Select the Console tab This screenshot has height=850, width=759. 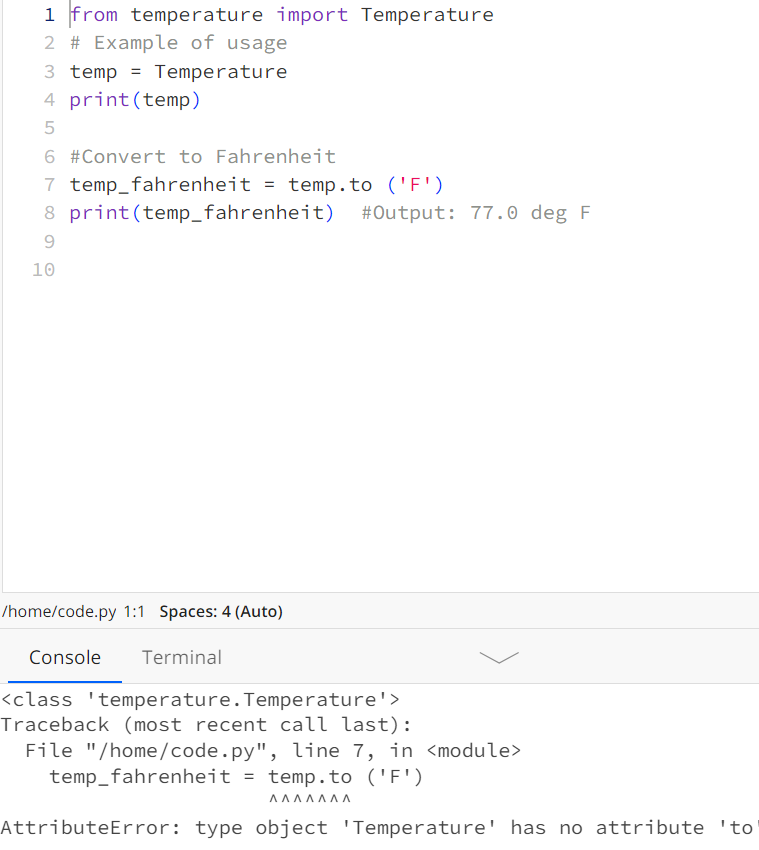tap(64, 657)
